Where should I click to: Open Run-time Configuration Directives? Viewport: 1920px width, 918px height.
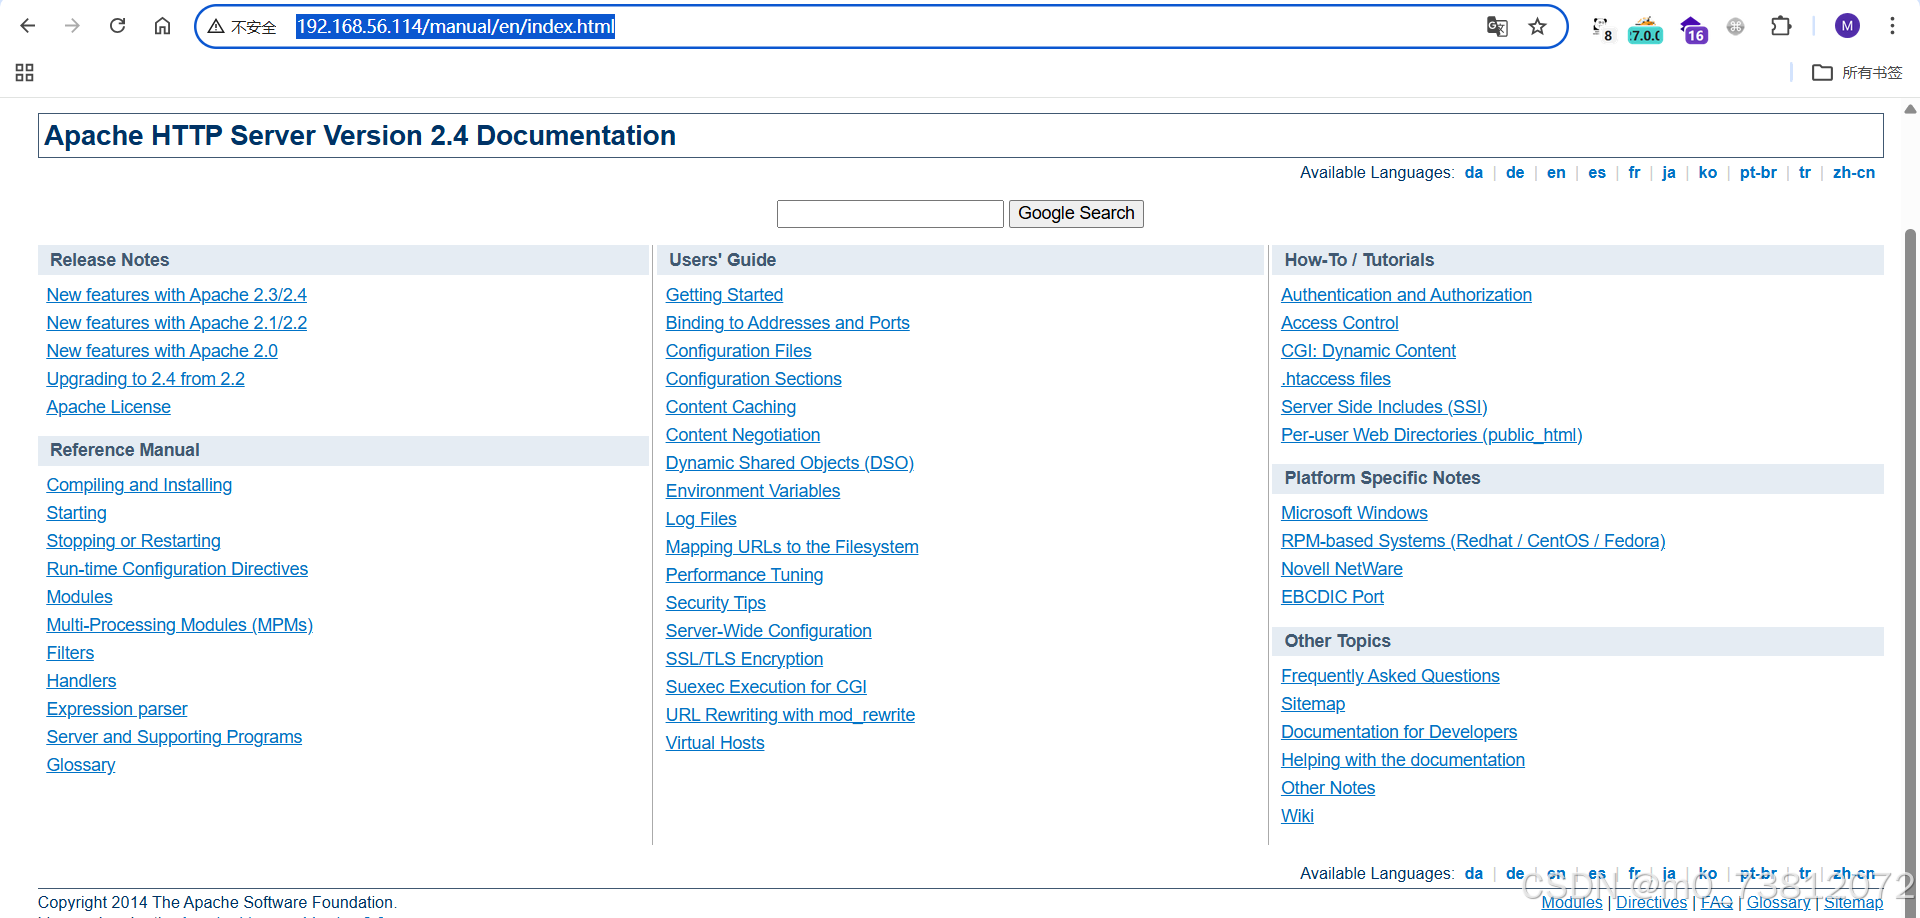point(177,569)
